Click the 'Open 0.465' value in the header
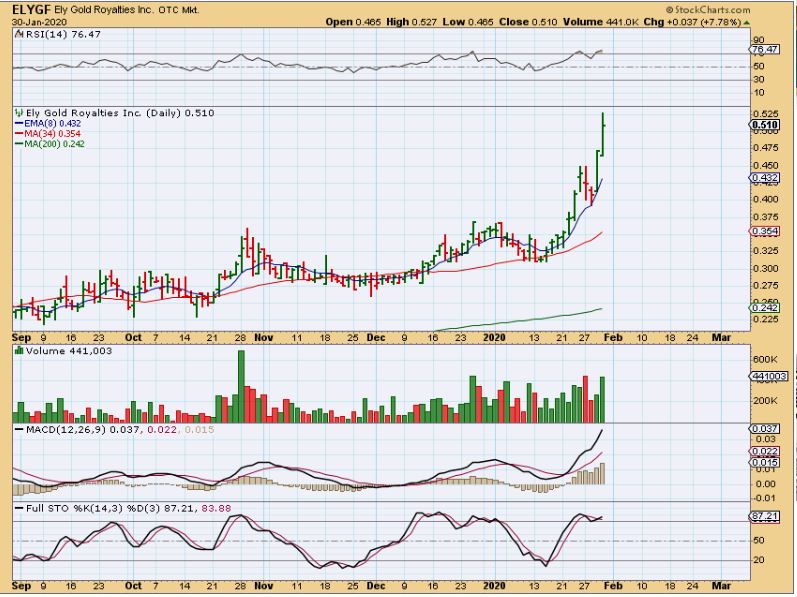Image resolution: width=797 pixels, height=597 pixels. pos(353,22)
